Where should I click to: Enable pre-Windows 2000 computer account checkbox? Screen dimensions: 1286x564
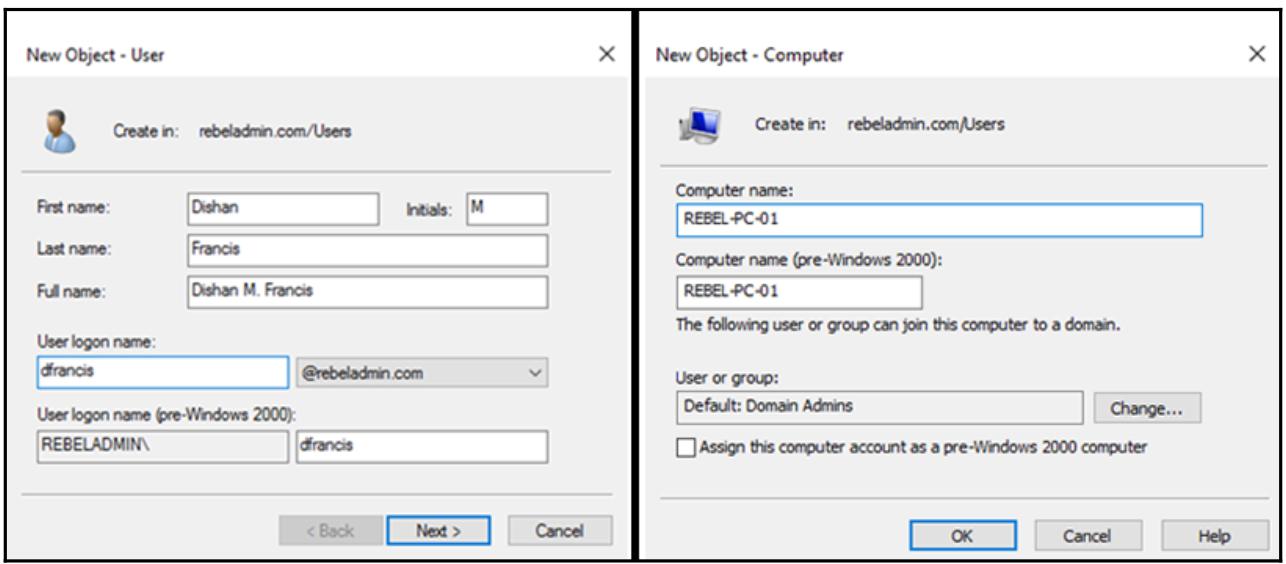(x=684, y=448)
